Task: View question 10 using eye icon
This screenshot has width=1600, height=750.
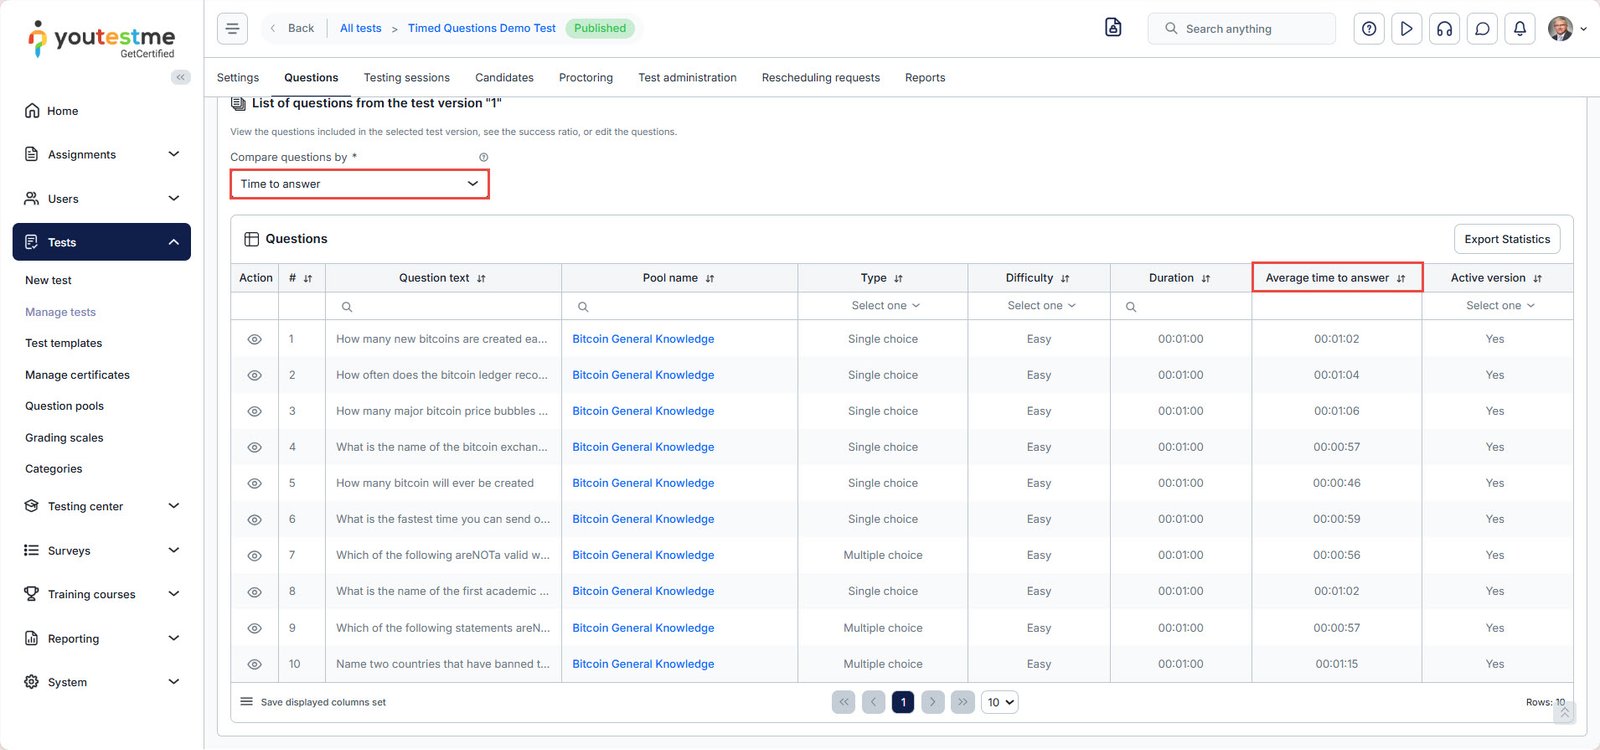Action: coord(254,664)
